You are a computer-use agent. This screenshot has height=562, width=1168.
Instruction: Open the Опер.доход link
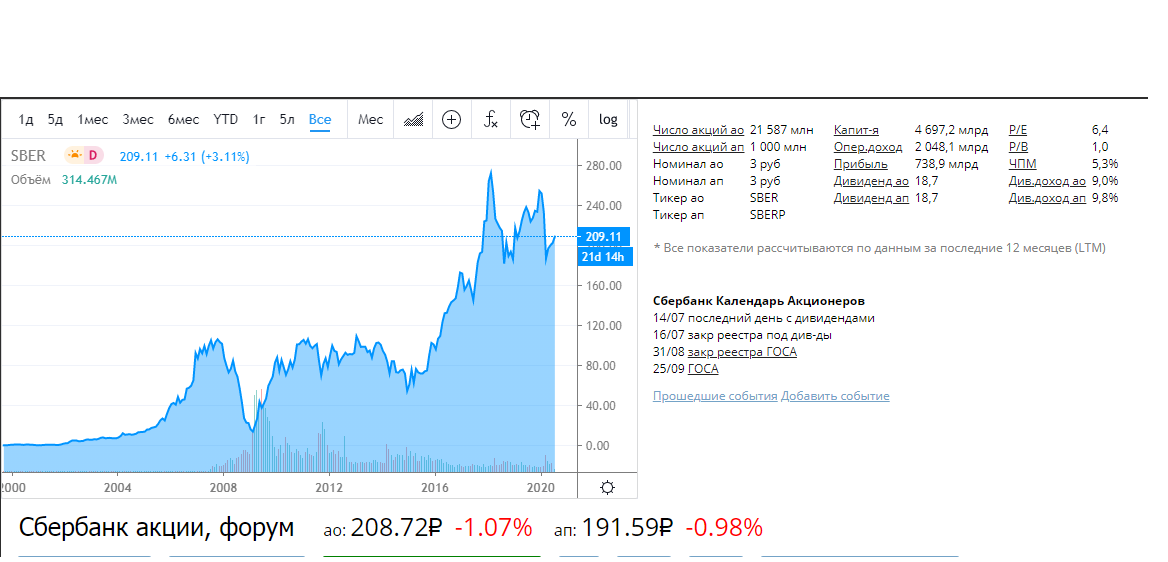tap(868, 147)
